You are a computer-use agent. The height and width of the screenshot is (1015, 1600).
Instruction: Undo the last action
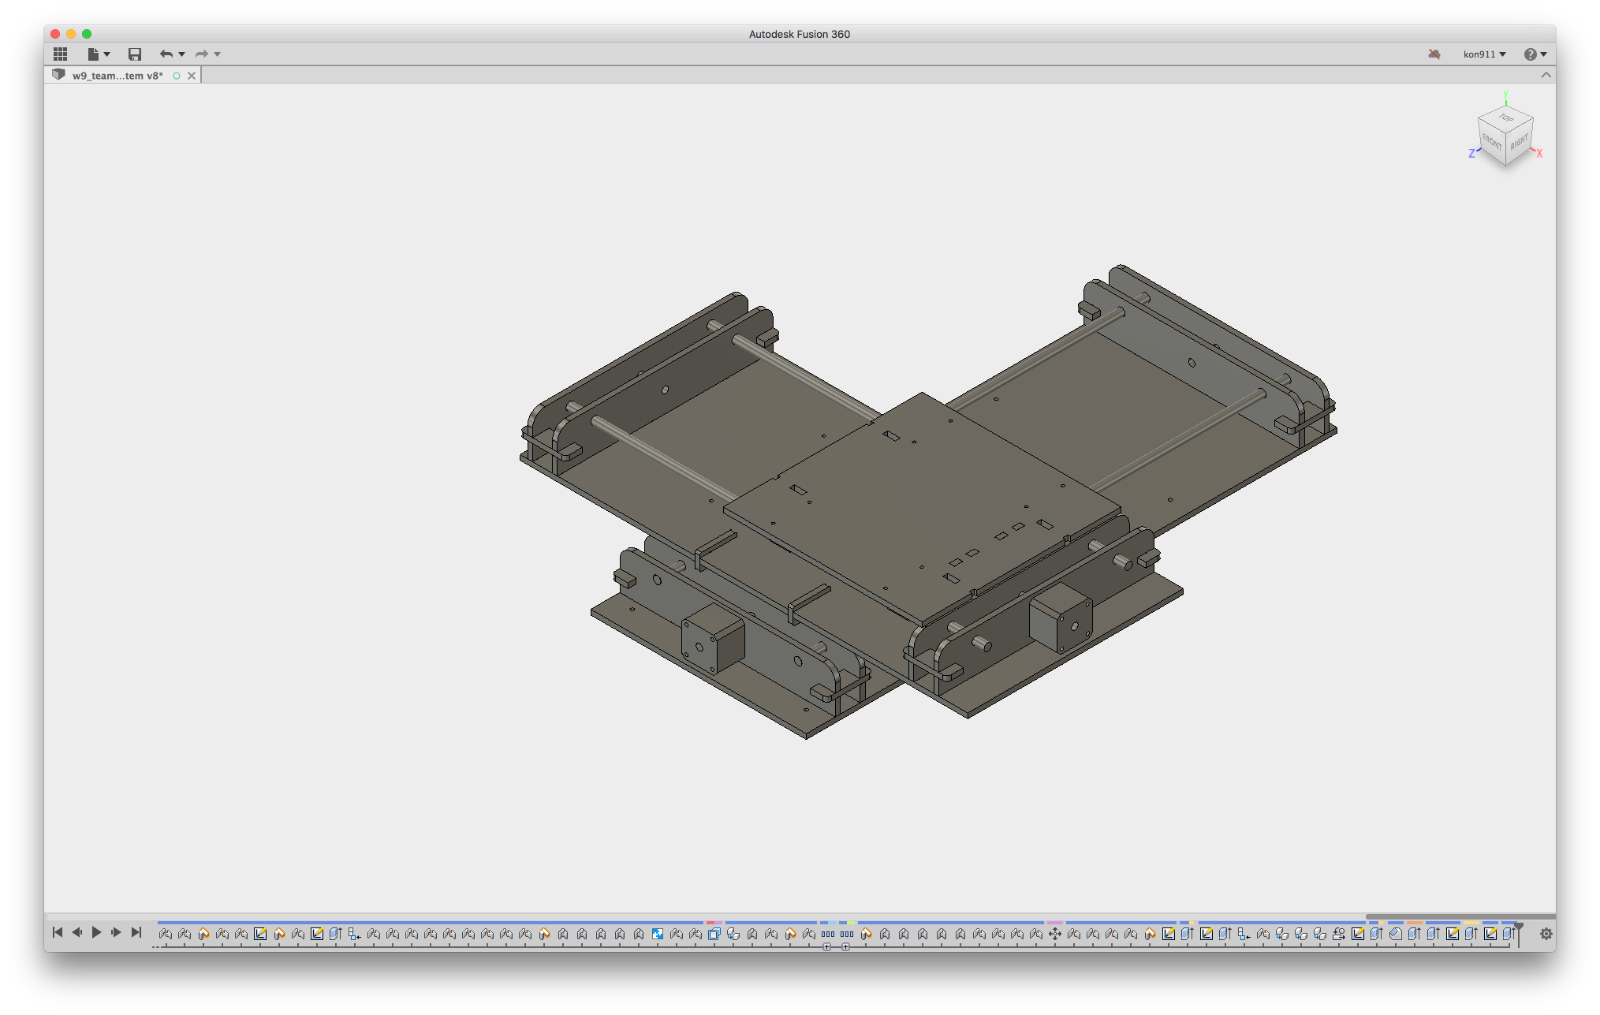pos(166,54)
